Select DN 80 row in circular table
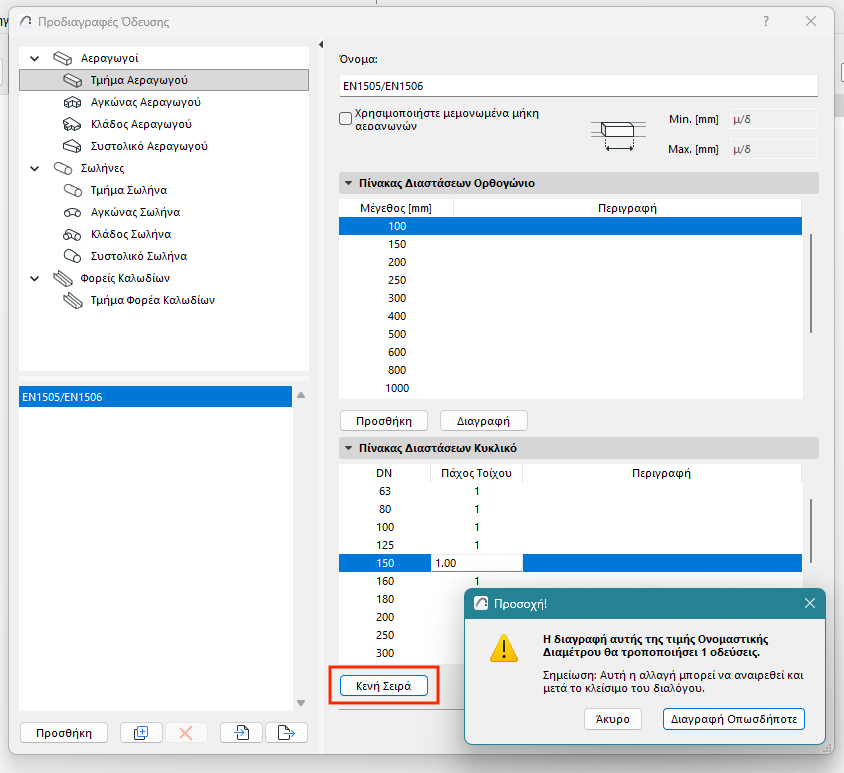The height and width of the screenshot is (773, 844). 571,509
